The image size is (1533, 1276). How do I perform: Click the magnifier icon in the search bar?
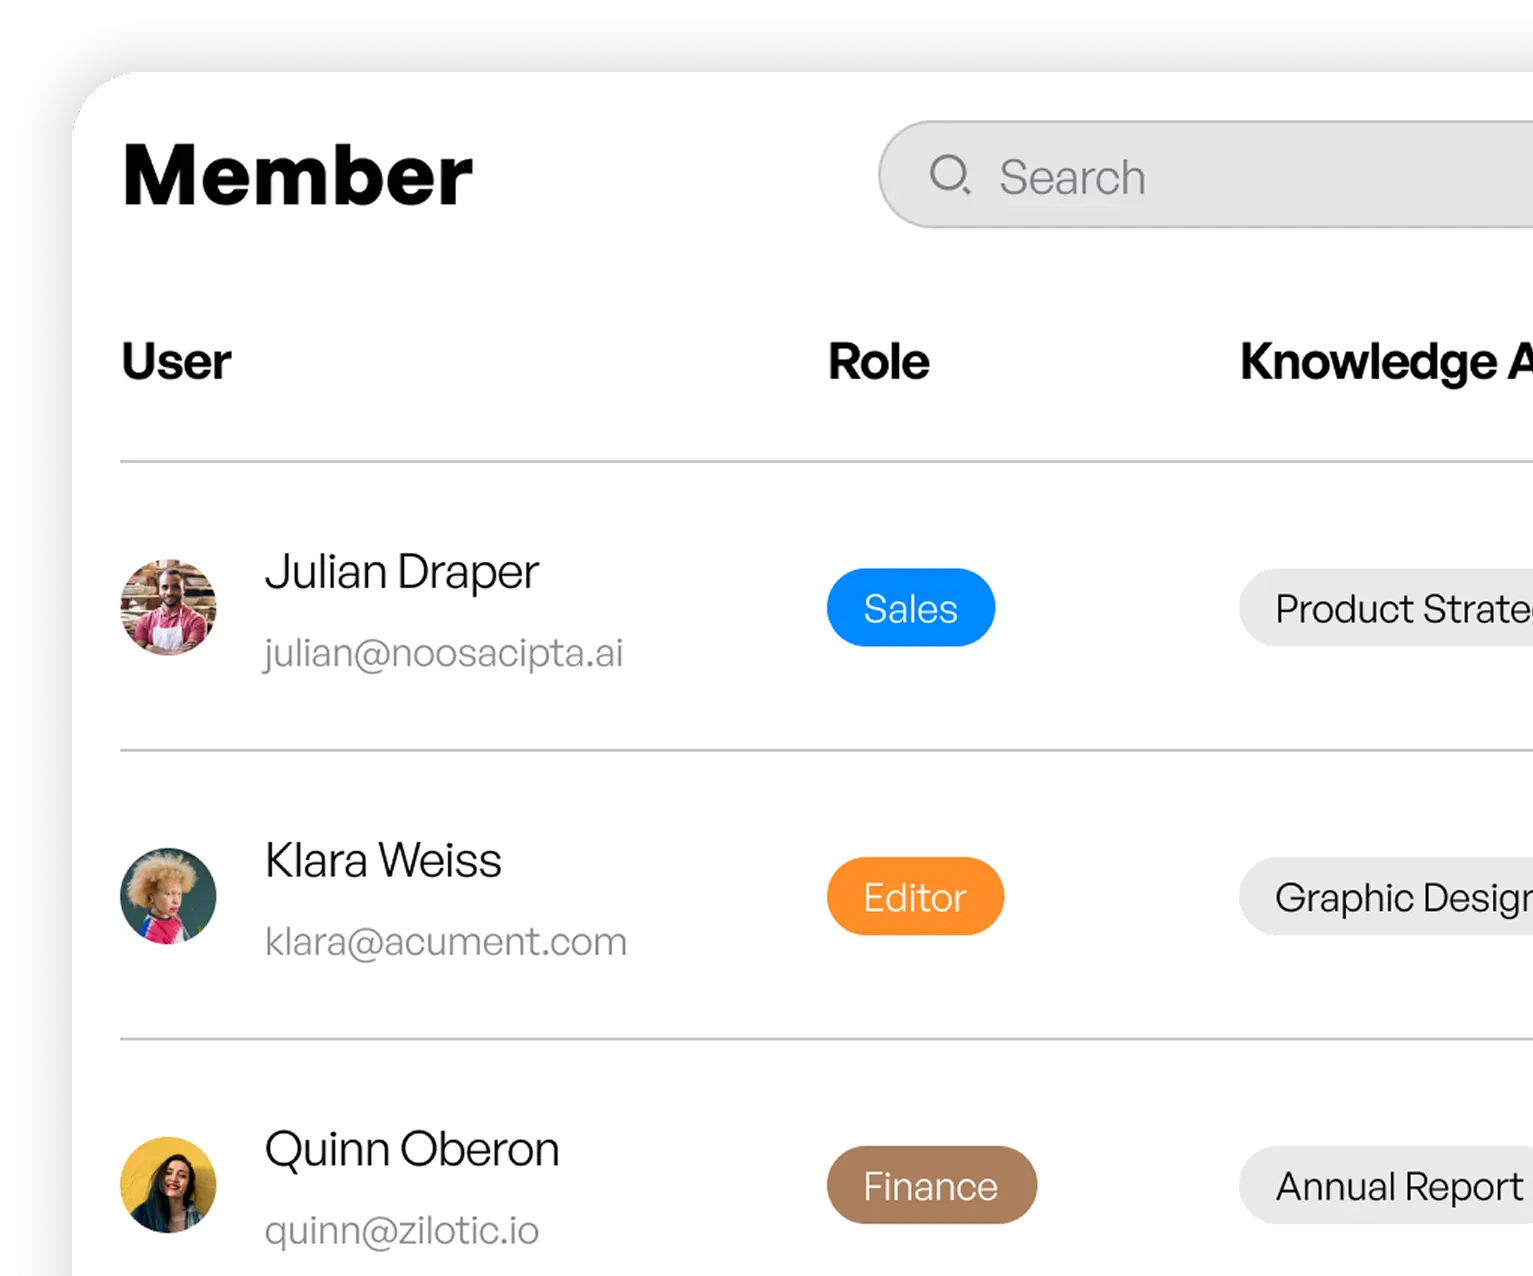tap(949, 175)
